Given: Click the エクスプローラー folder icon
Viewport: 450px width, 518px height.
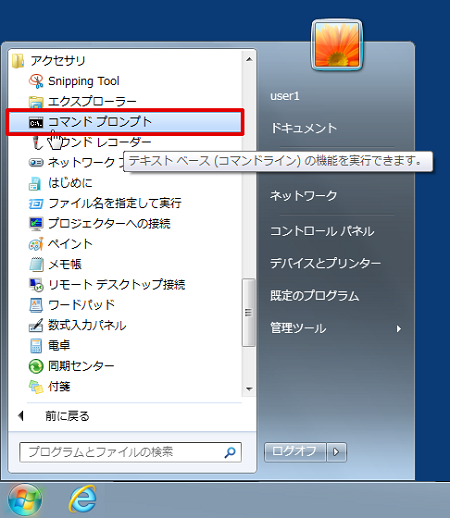Looking at the screenshot, I should pos(36,102).
